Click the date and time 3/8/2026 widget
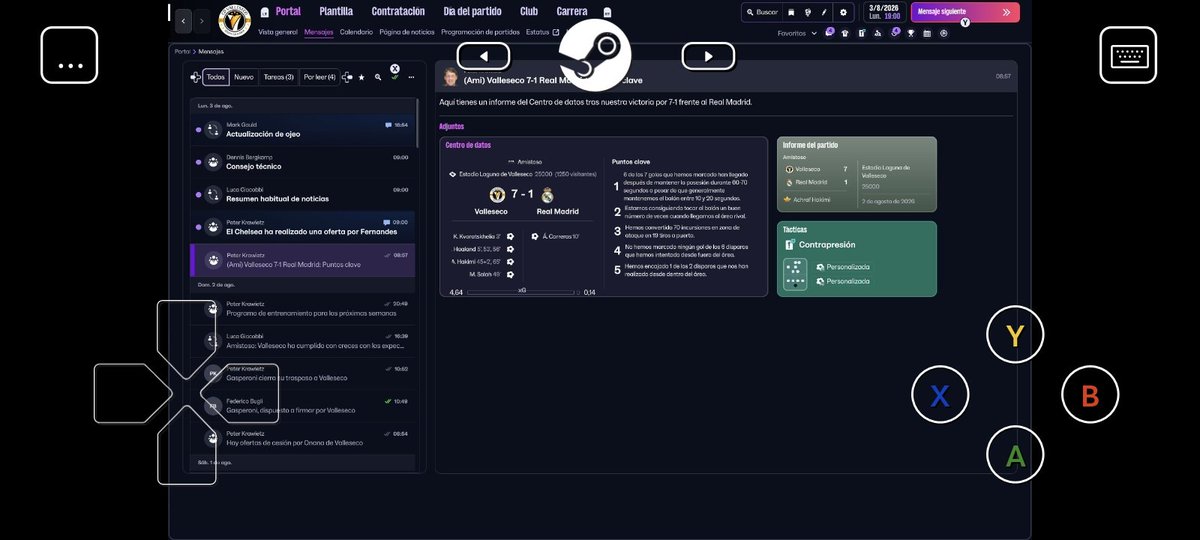The image size is (1200, 540). coord(884,12)
